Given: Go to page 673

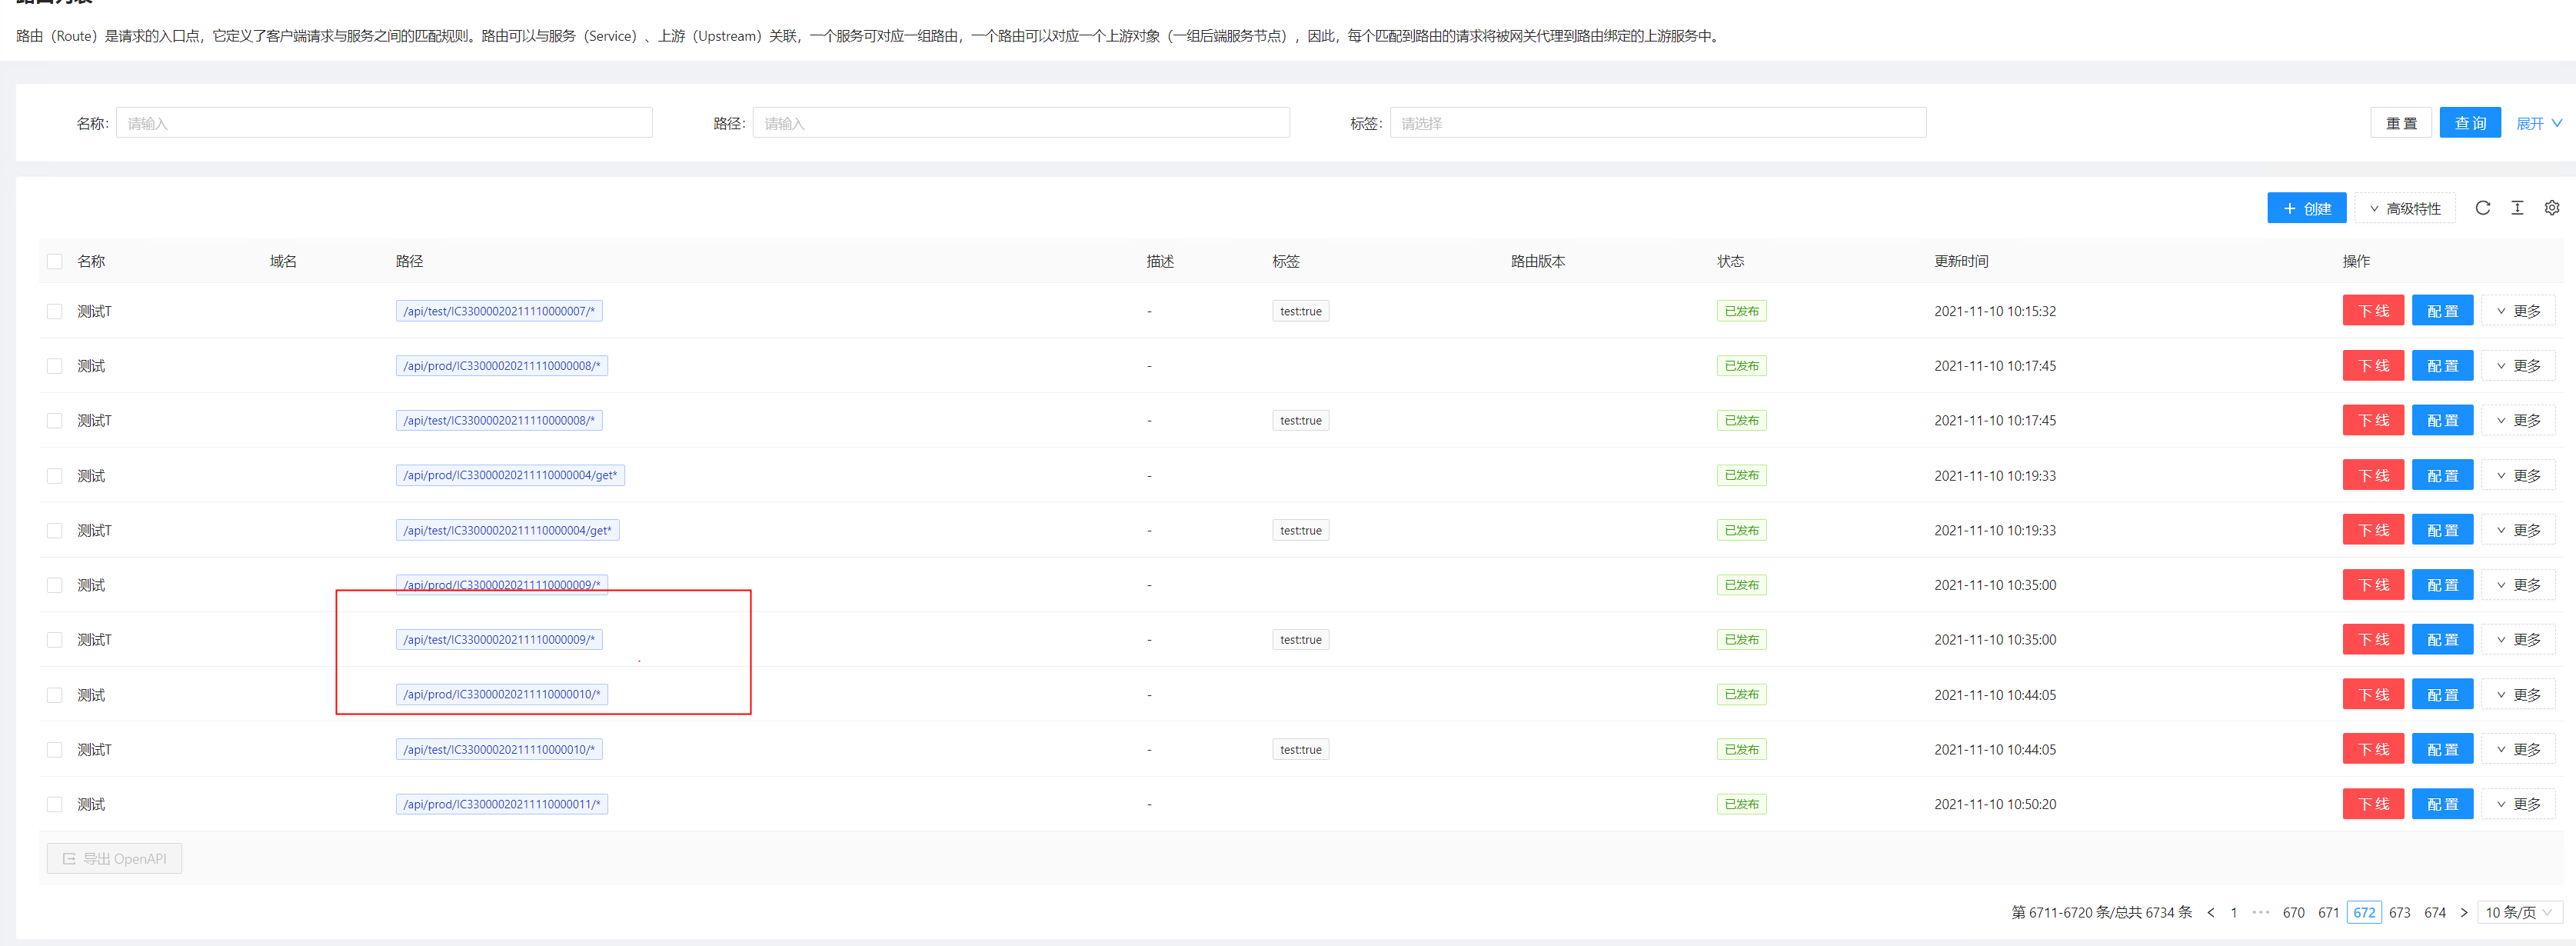Looking at the screenshot, I should (2399, 912).
